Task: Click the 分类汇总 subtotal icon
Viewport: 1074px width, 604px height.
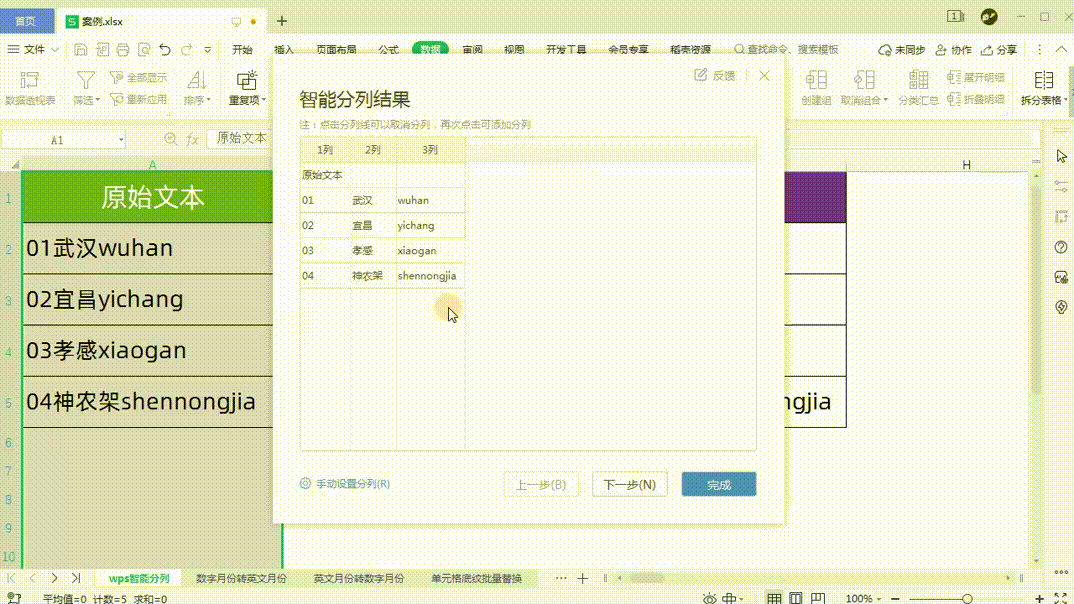Action: click(x=918, y=80)
